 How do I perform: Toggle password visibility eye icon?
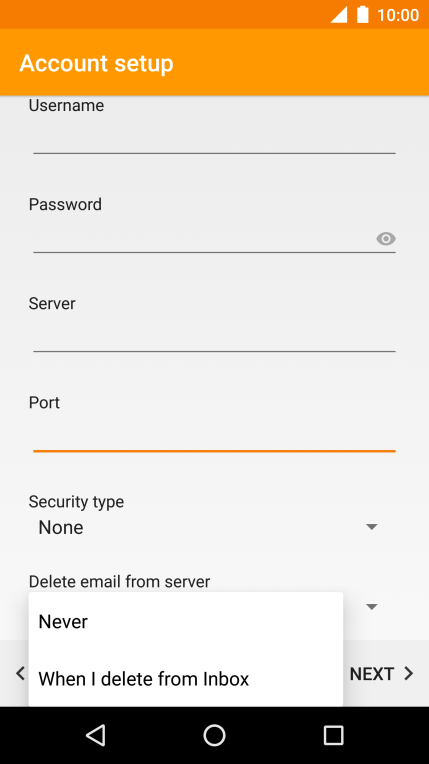coord(386,239)
